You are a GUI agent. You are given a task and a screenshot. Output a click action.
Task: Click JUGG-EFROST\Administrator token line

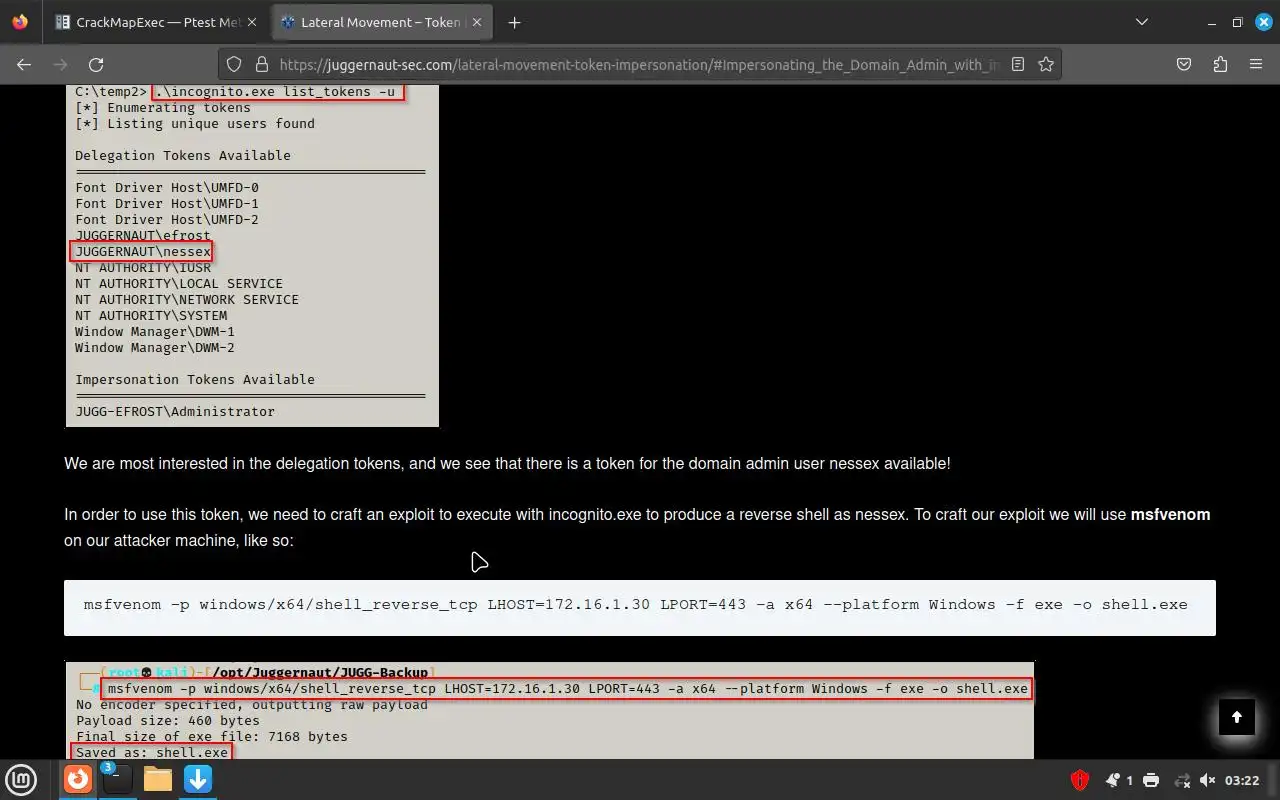175,411
